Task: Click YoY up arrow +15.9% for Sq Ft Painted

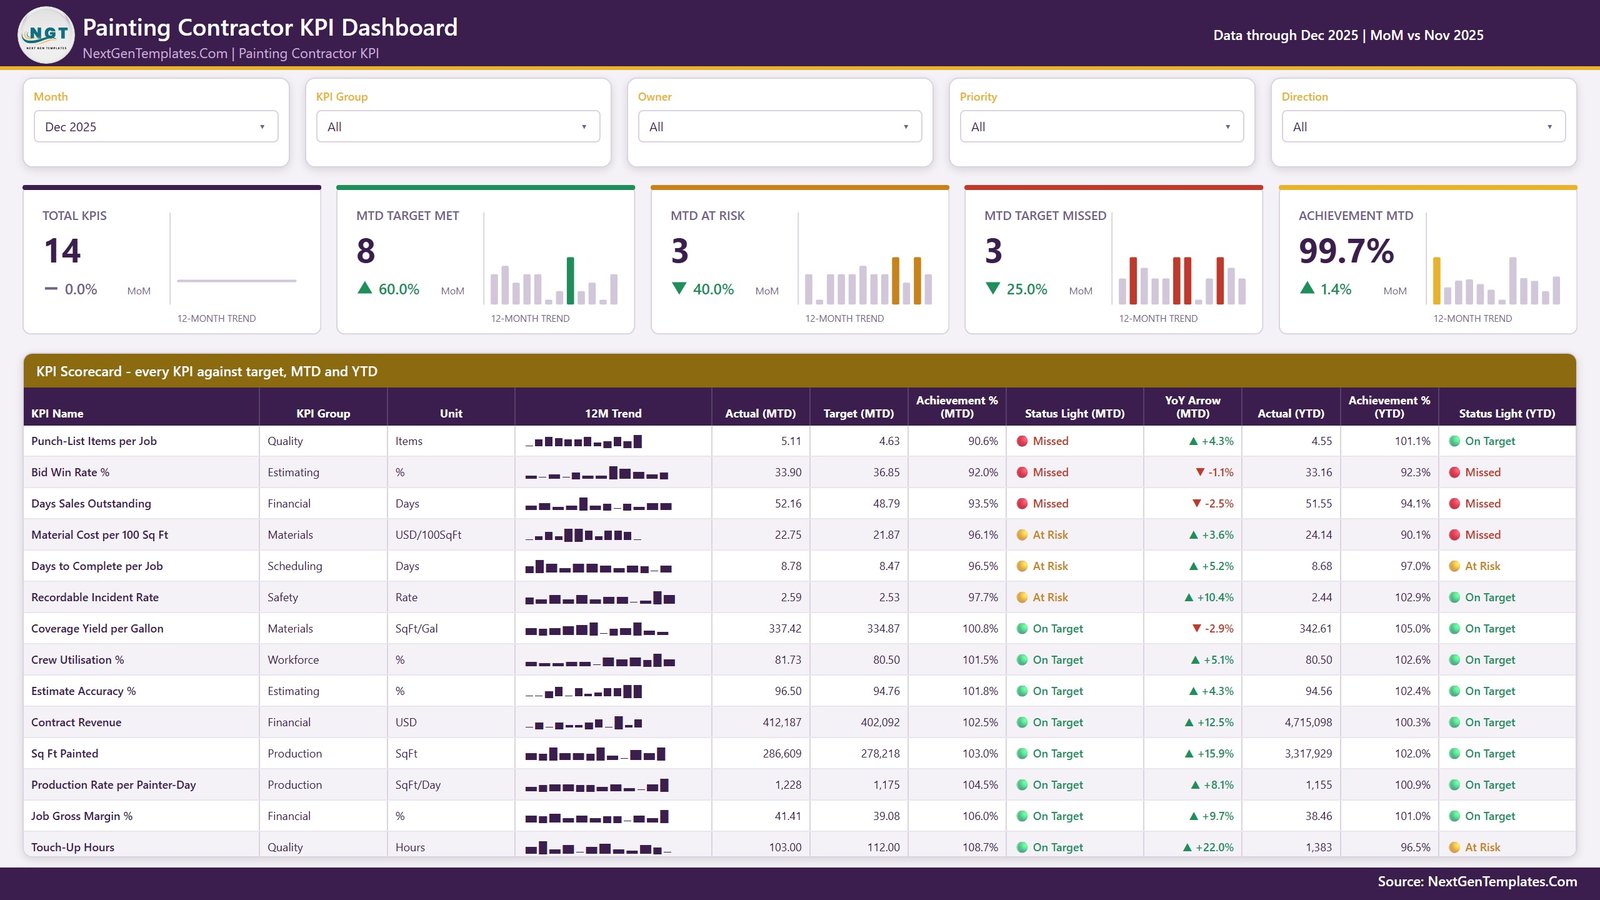Action: [1190, 754]
